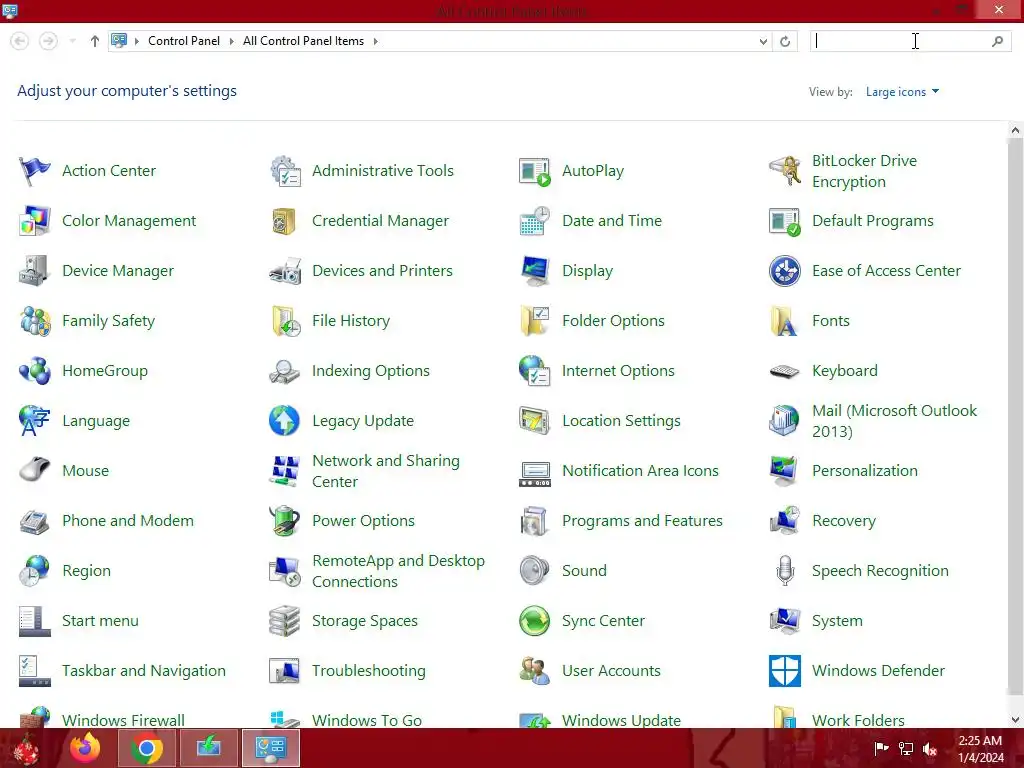
Task: Open Storage Spaces drives icon
Action: tap(285, 621)
